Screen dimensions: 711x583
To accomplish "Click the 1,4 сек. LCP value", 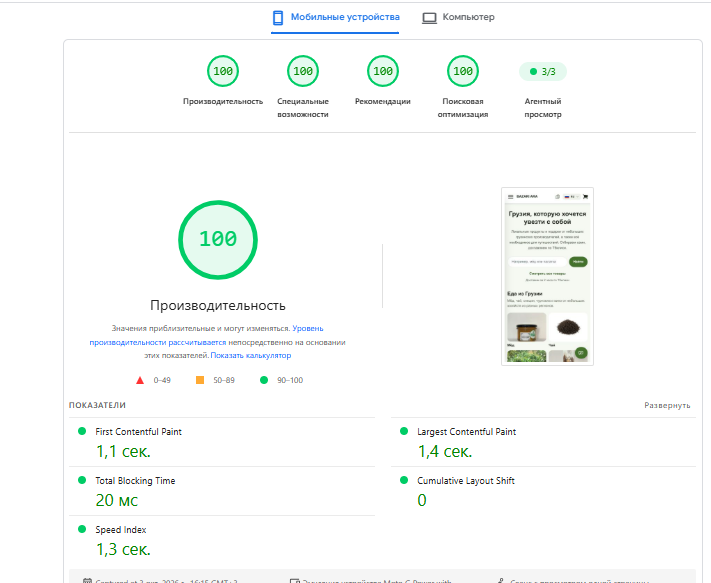I will point(445,452).
